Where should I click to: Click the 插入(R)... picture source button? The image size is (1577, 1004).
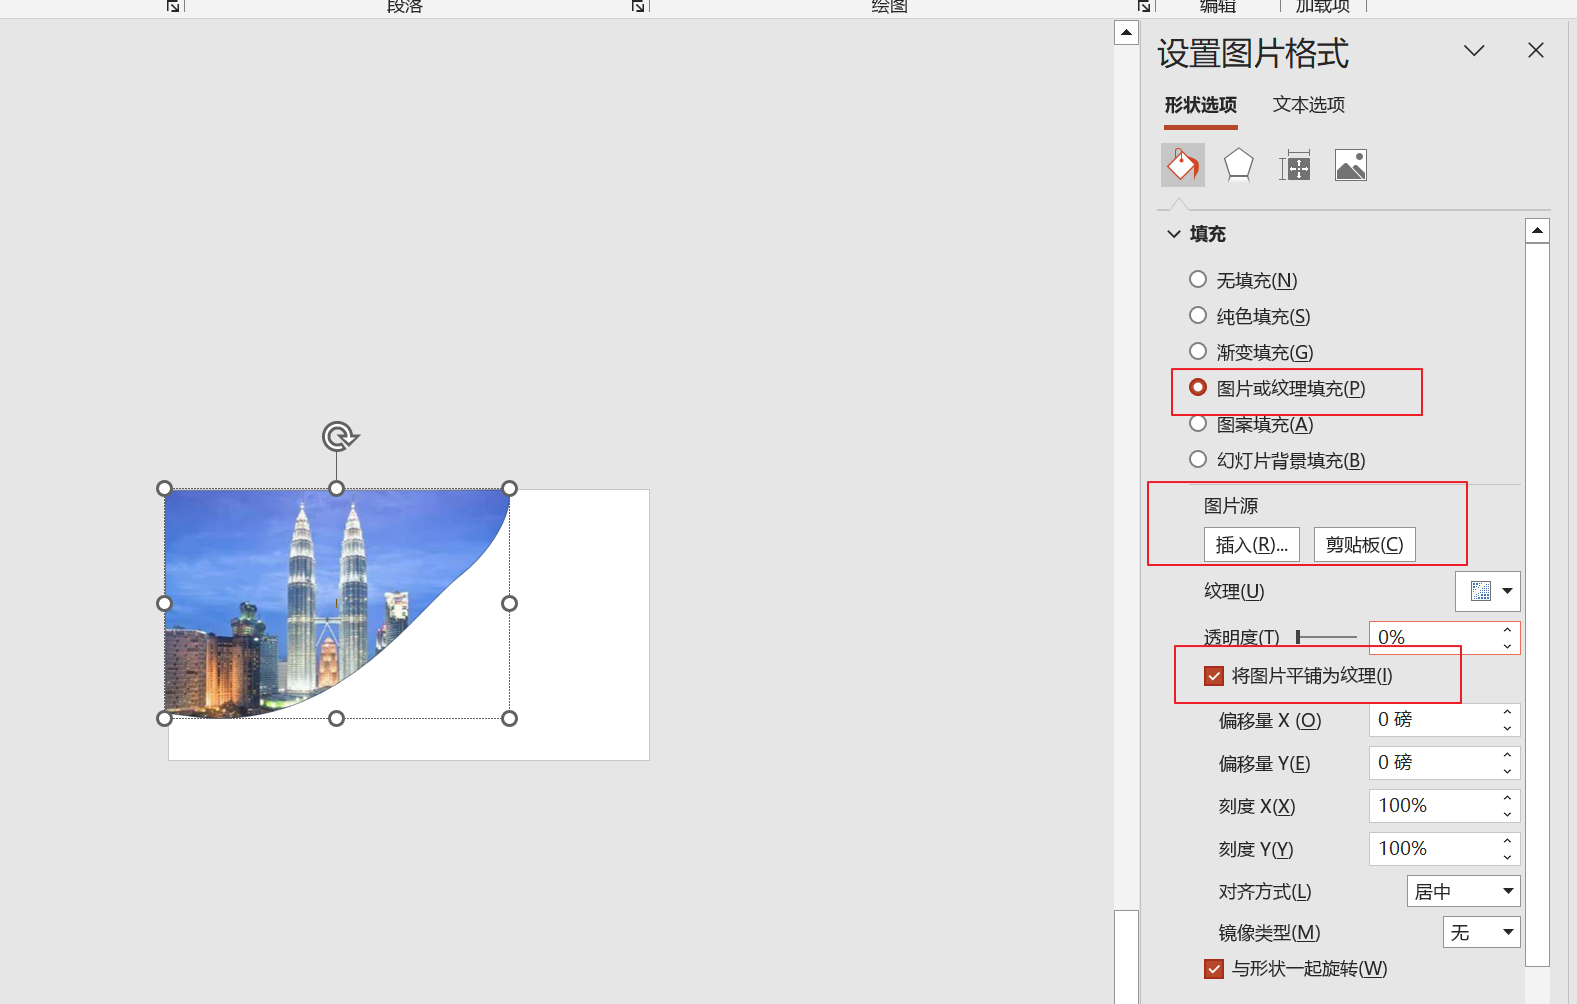1252,545
